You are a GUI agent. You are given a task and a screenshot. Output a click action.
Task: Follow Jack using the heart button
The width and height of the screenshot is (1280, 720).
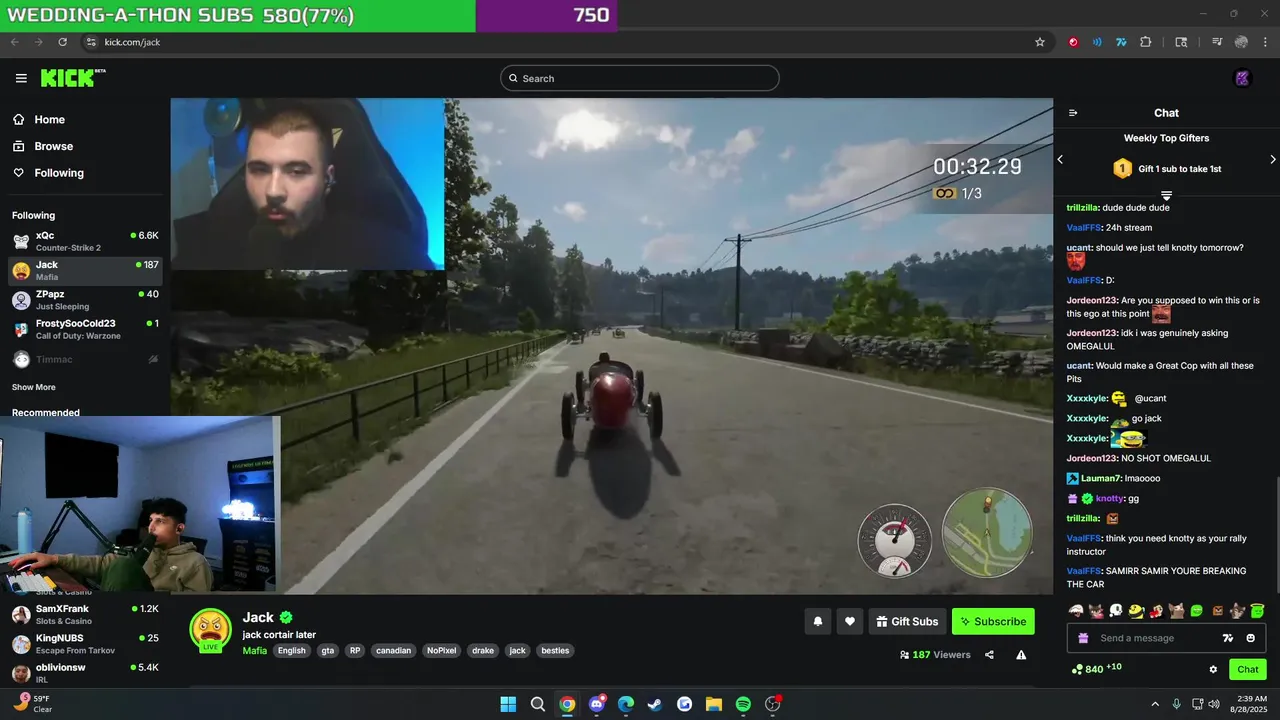click(849, 621)
